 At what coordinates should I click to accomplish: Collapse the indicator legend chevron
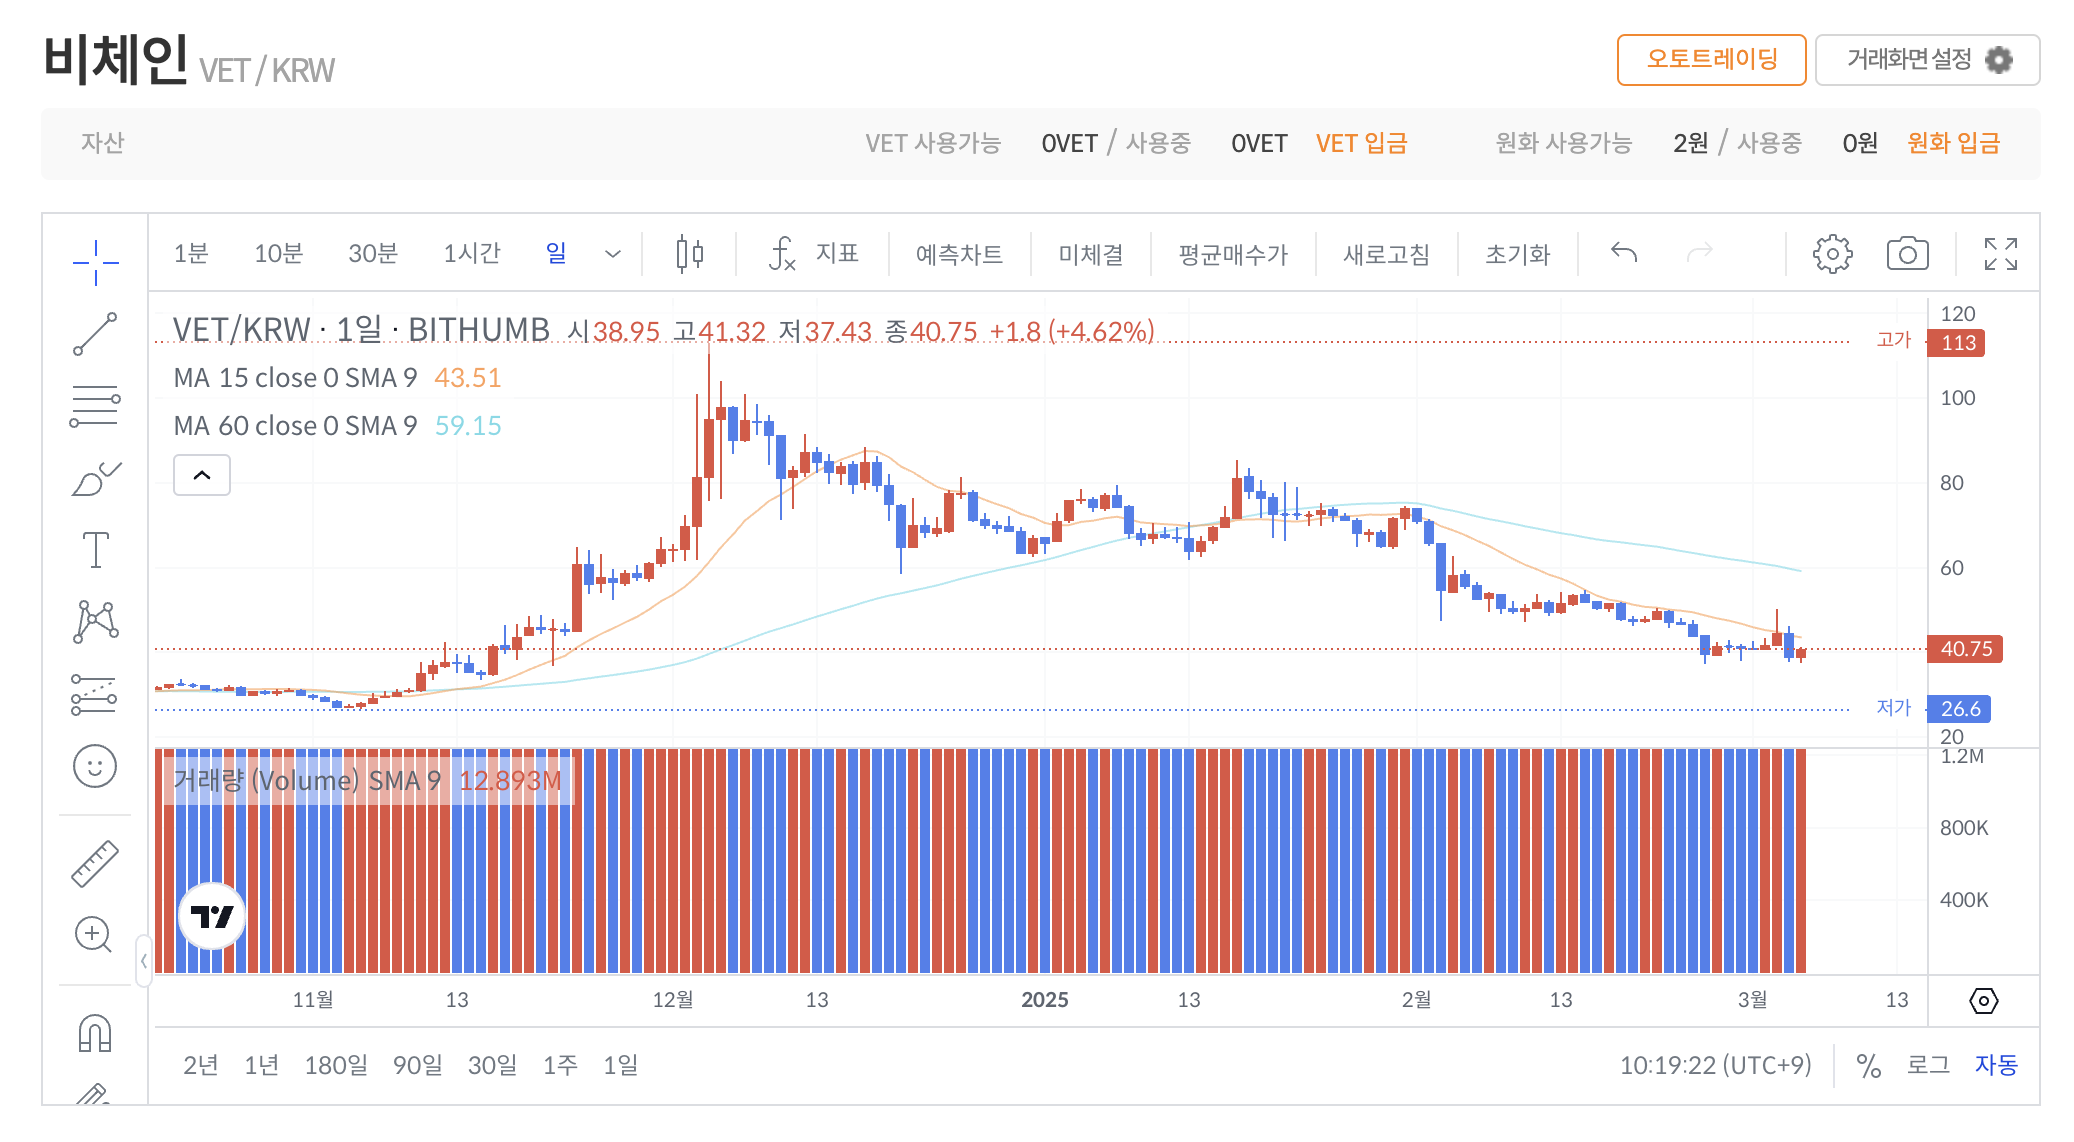[202, 475]
